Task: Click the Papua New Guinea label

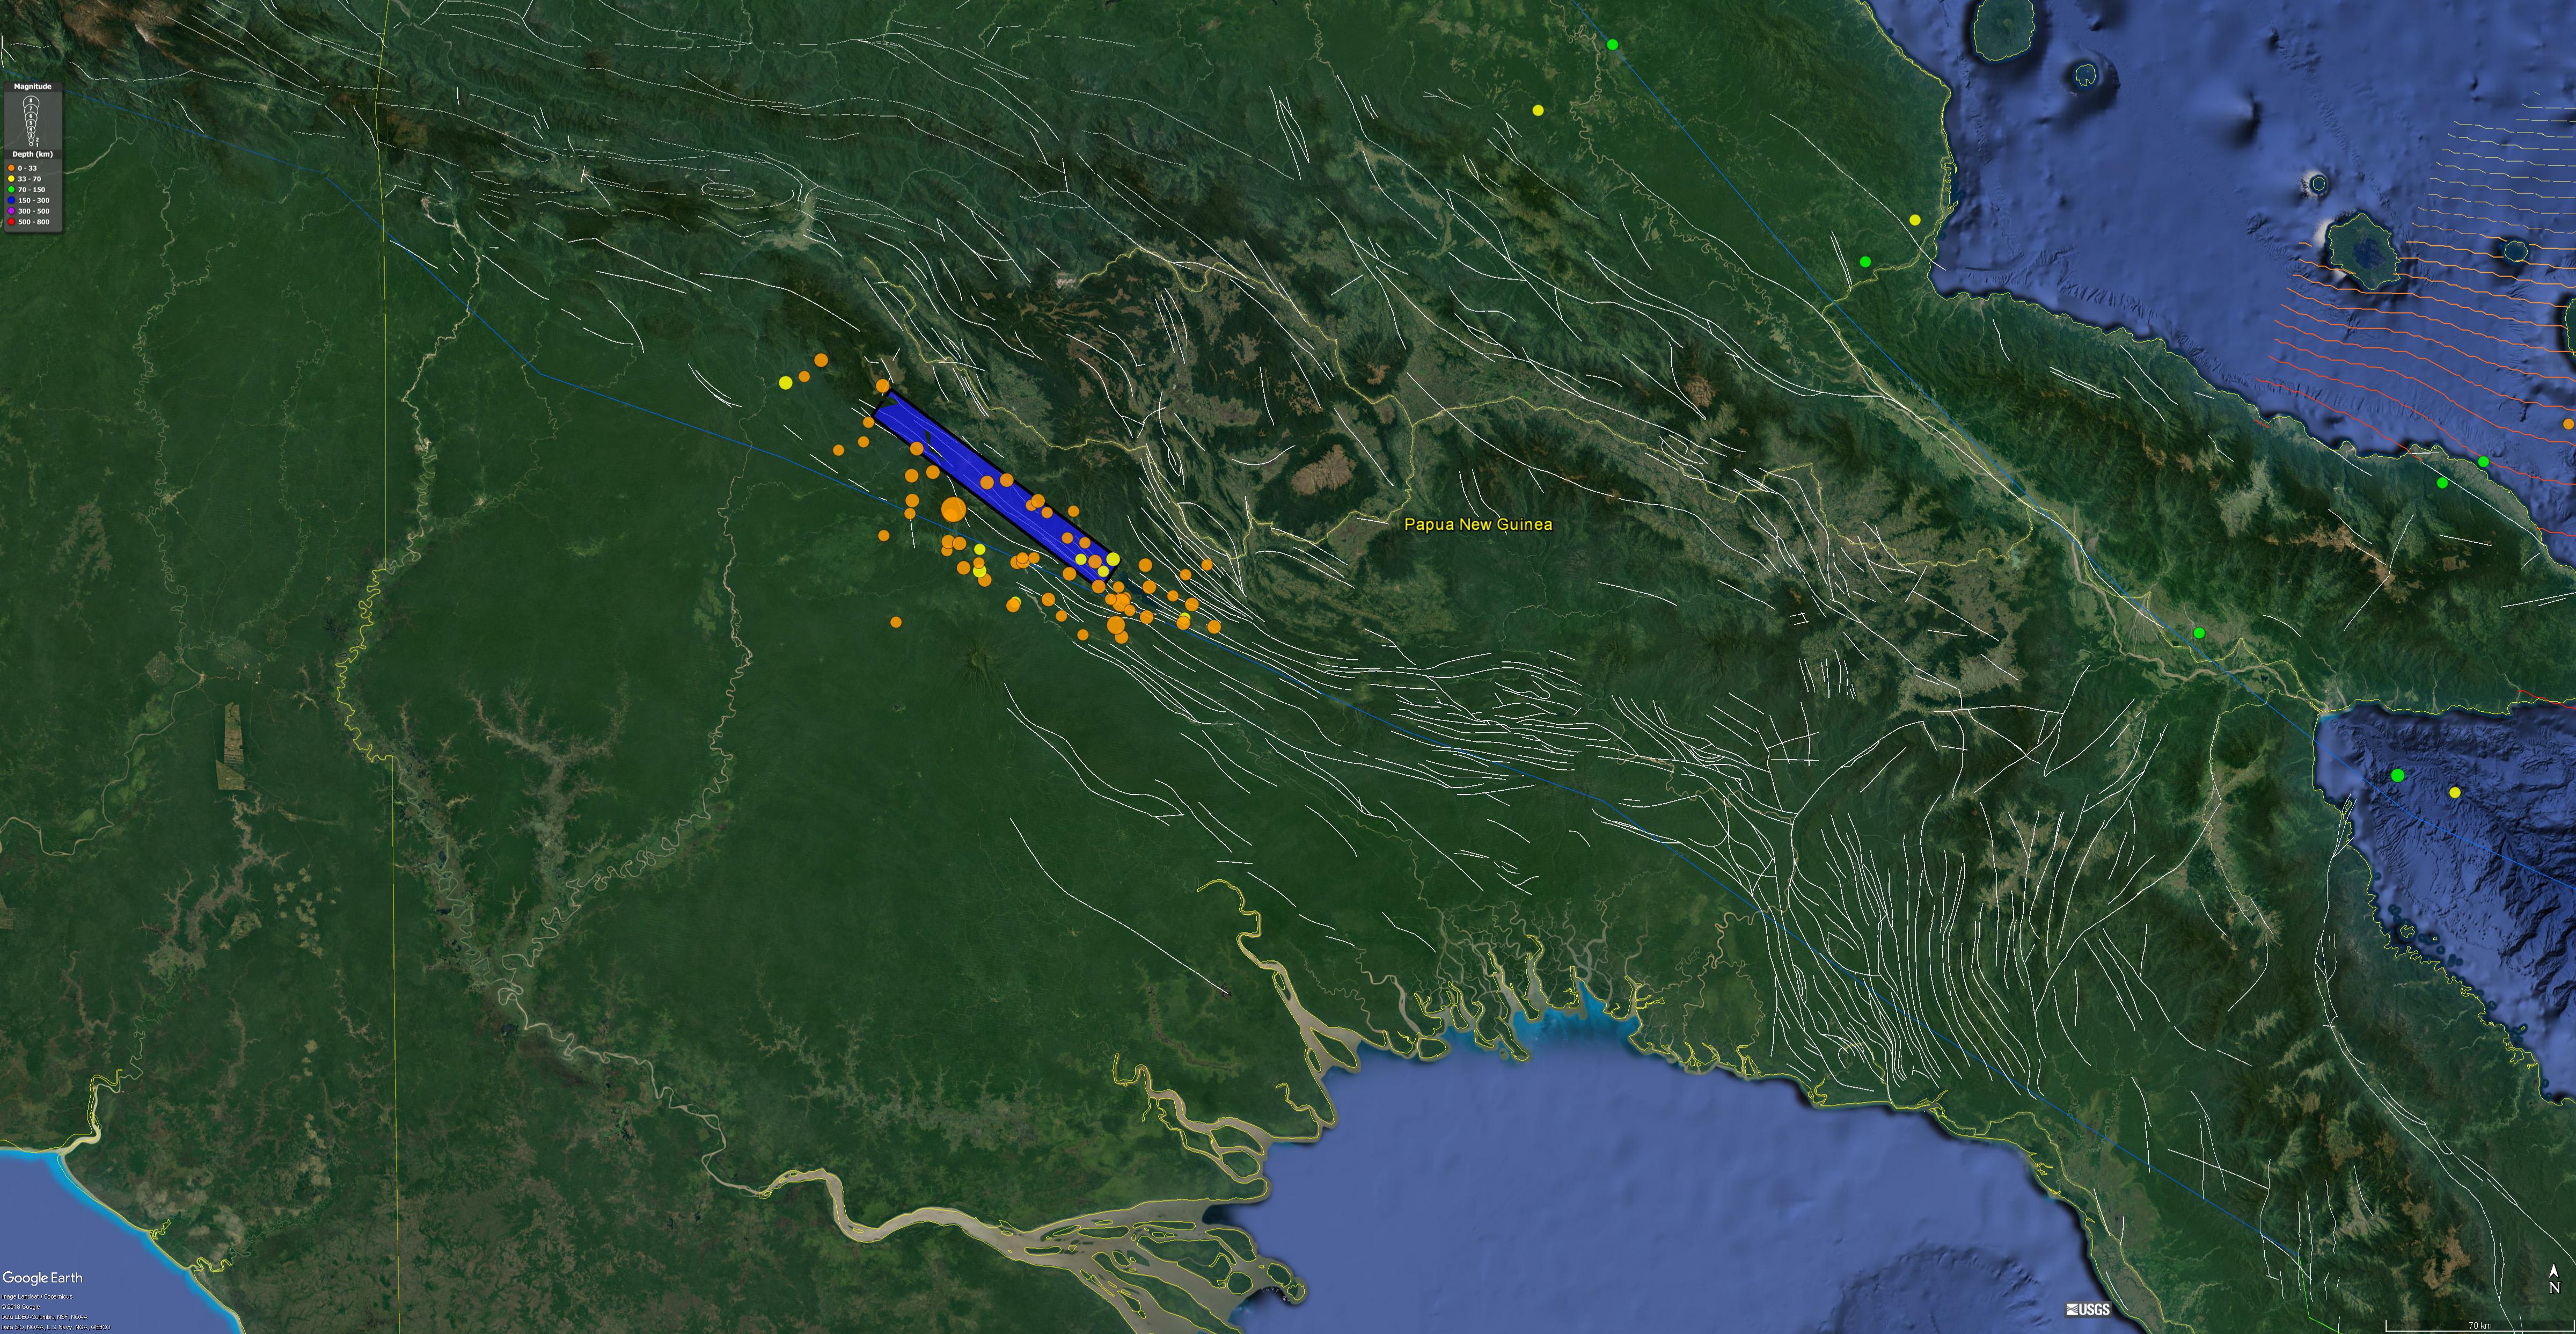Action: tap(1478, 524)
